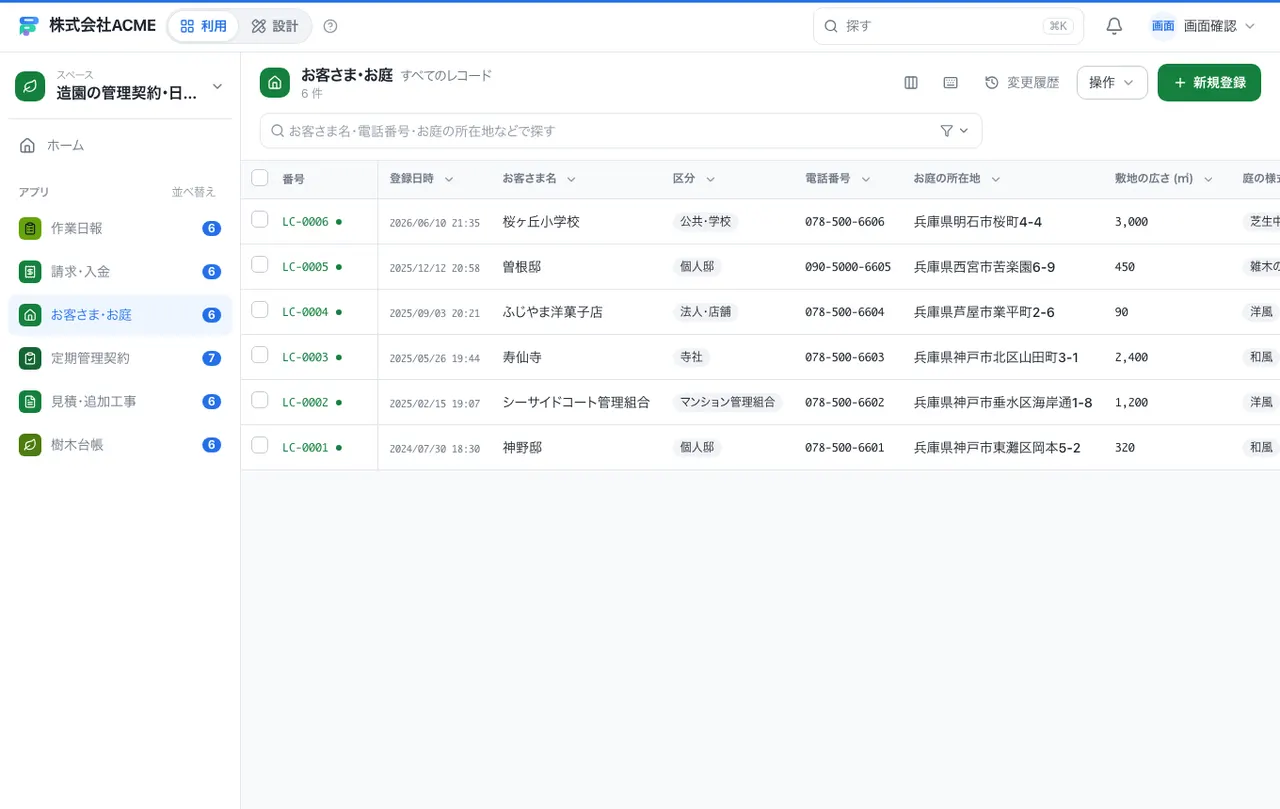
Task: Open the help question mark icon
Action: coord(331,26)
